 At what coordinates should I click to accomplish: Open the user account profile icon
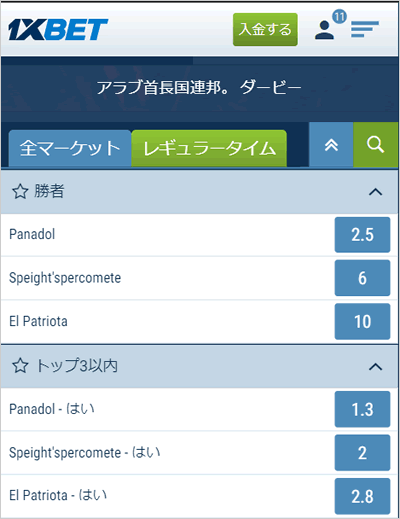coord(324,30)
